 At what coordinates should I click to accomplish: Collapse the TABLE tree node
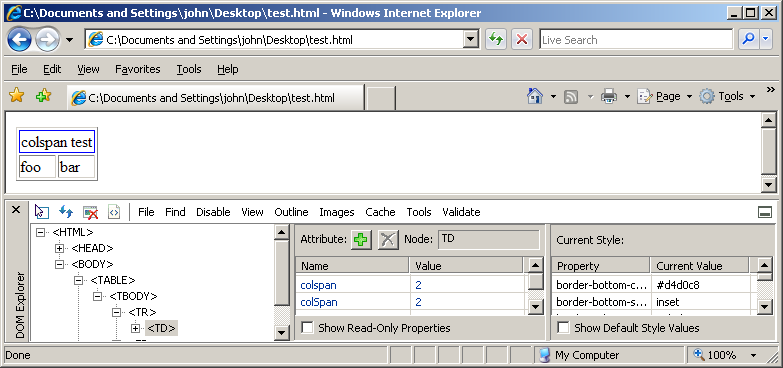pyautogui.click(x=78, y=280)
